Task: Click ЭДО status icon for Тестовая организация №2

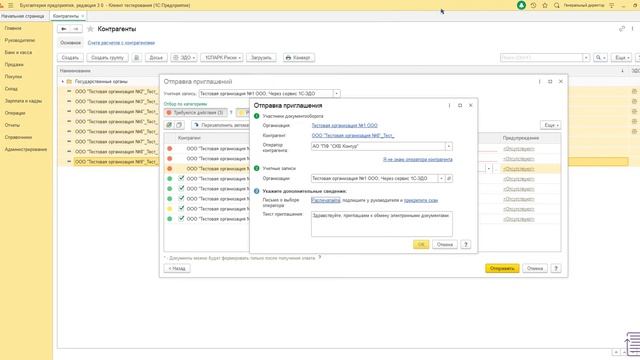Action: pyautogui.click(x=634, y=91)
